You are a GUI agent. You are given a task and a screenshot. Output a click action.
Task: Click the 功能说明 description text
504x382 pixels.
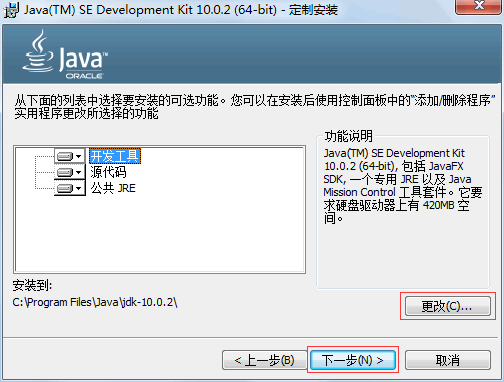coord(403,186)
